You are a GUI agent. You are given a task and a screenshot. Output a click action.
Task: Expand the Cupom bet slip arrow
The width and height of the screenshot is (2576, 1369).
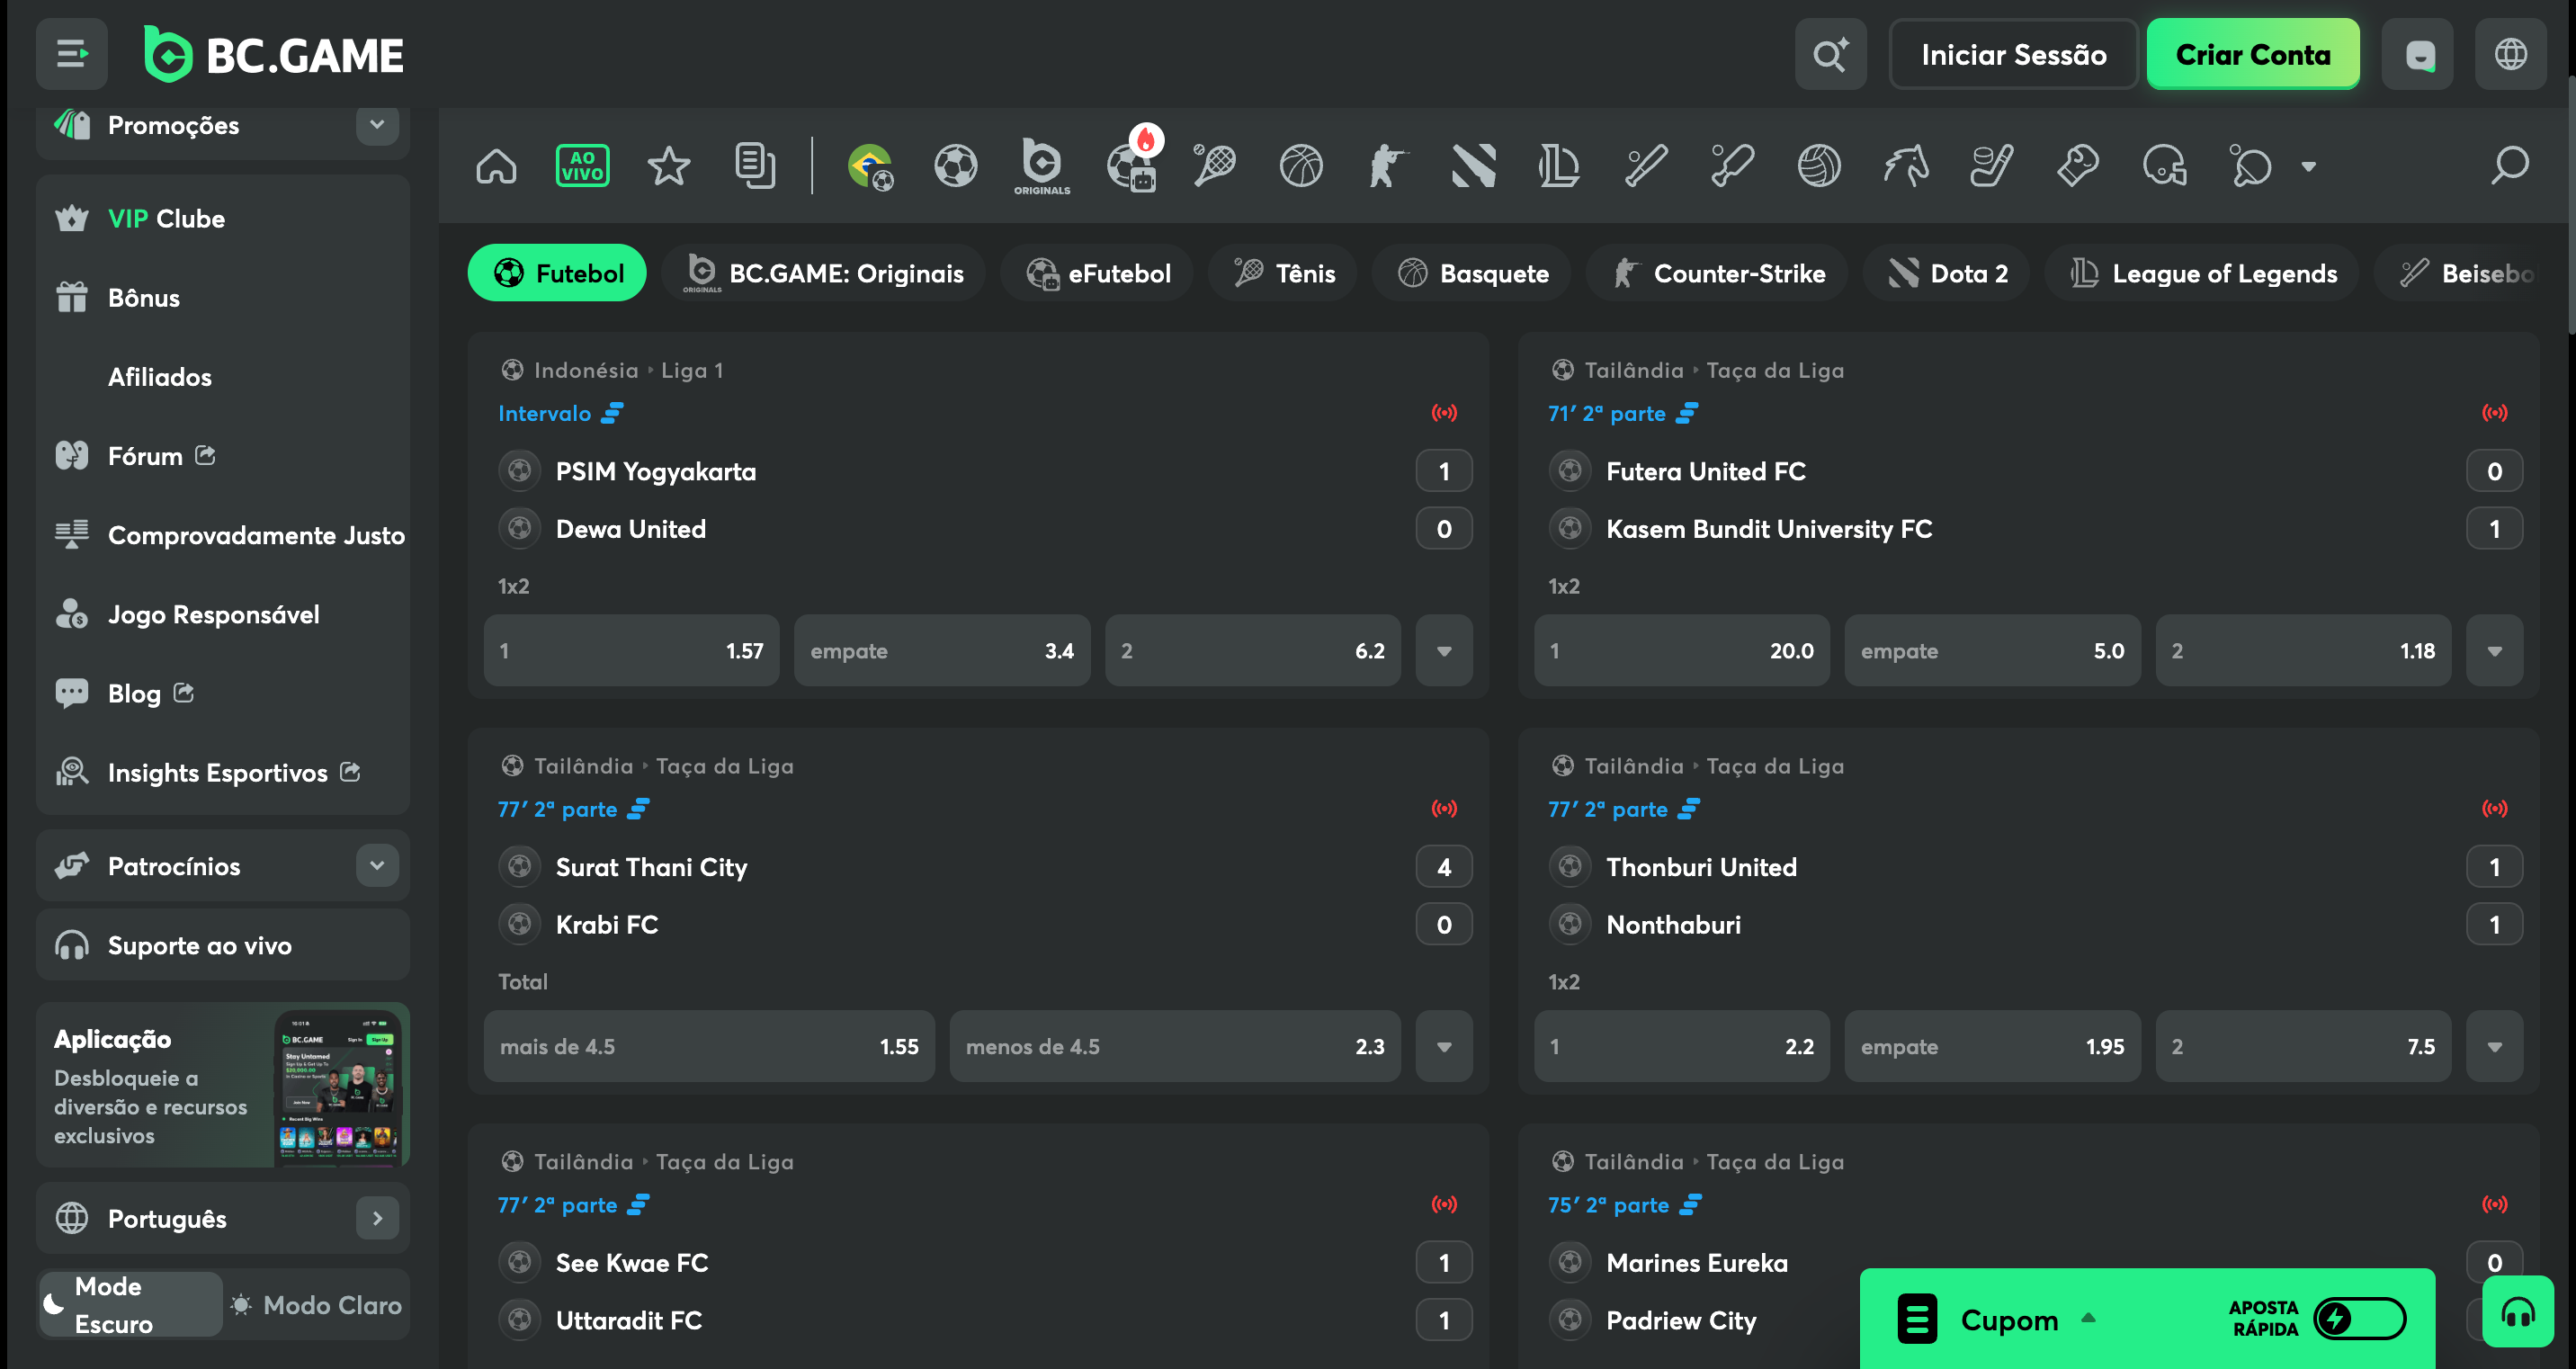point(2088,1318)
